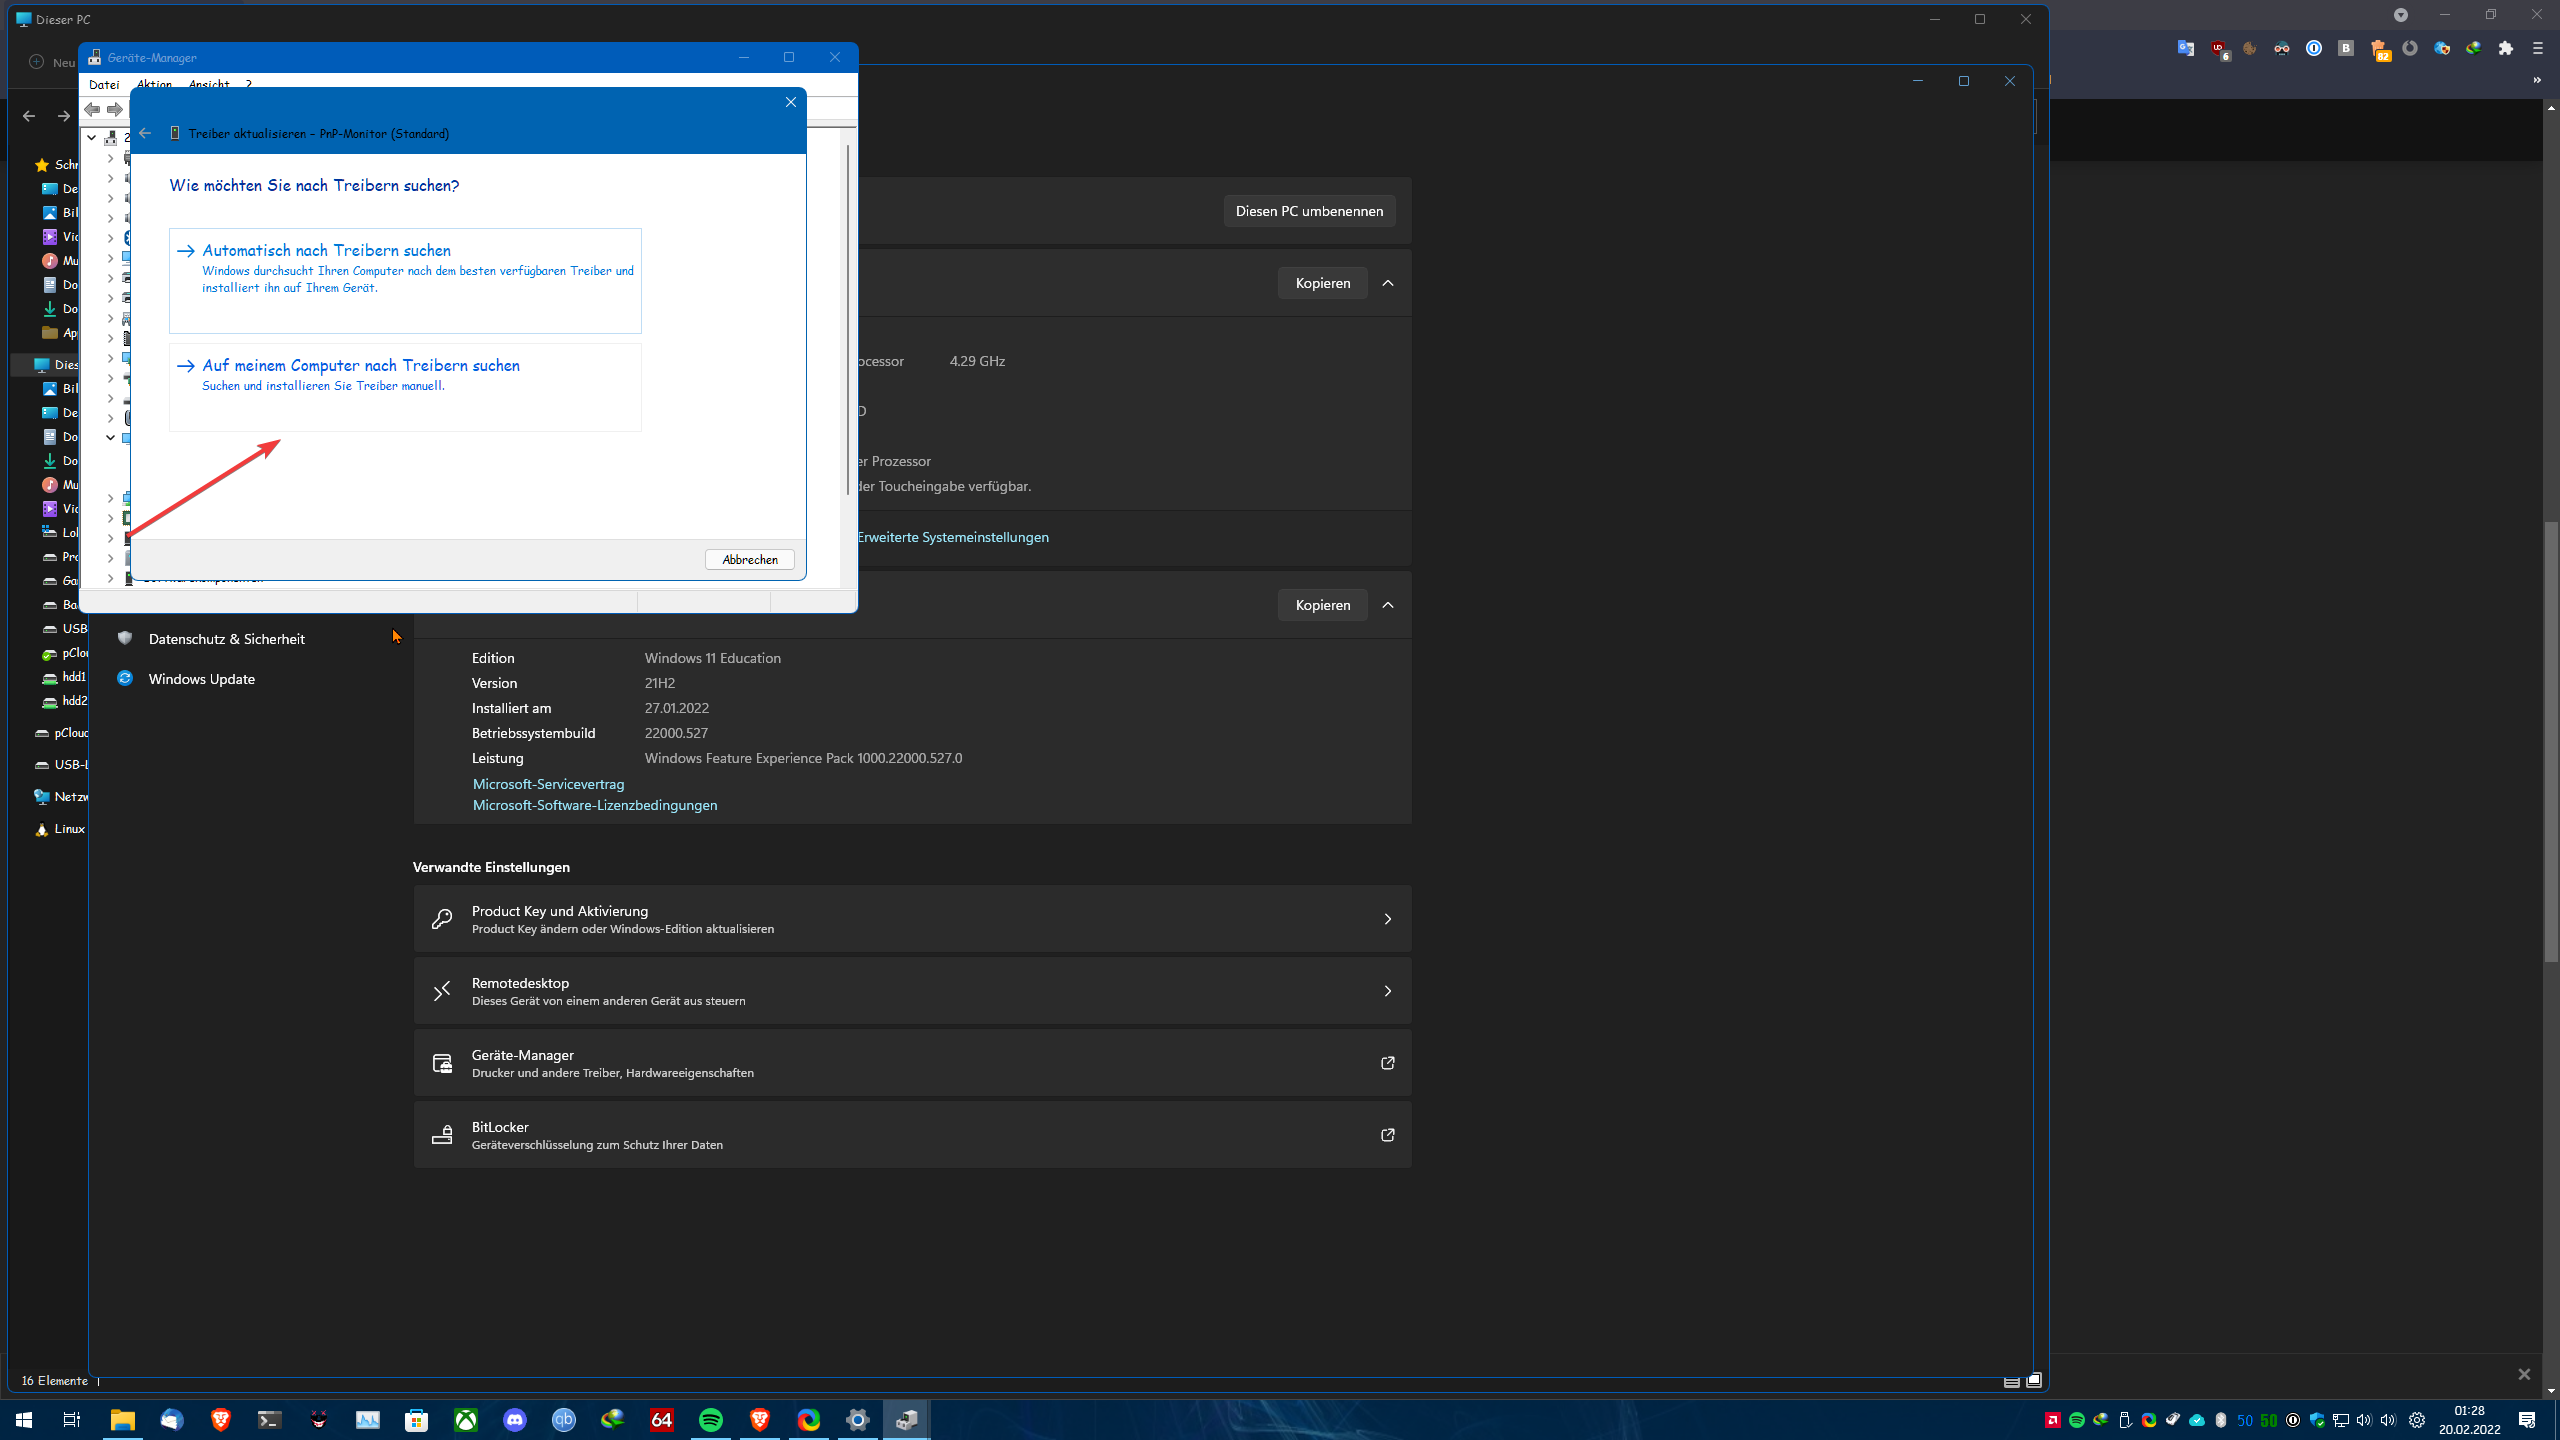The height and width of the screenshot is (1440, 2560).
Task: Click the back arrow in driver wizard
Action: click(x=146, y=133)
